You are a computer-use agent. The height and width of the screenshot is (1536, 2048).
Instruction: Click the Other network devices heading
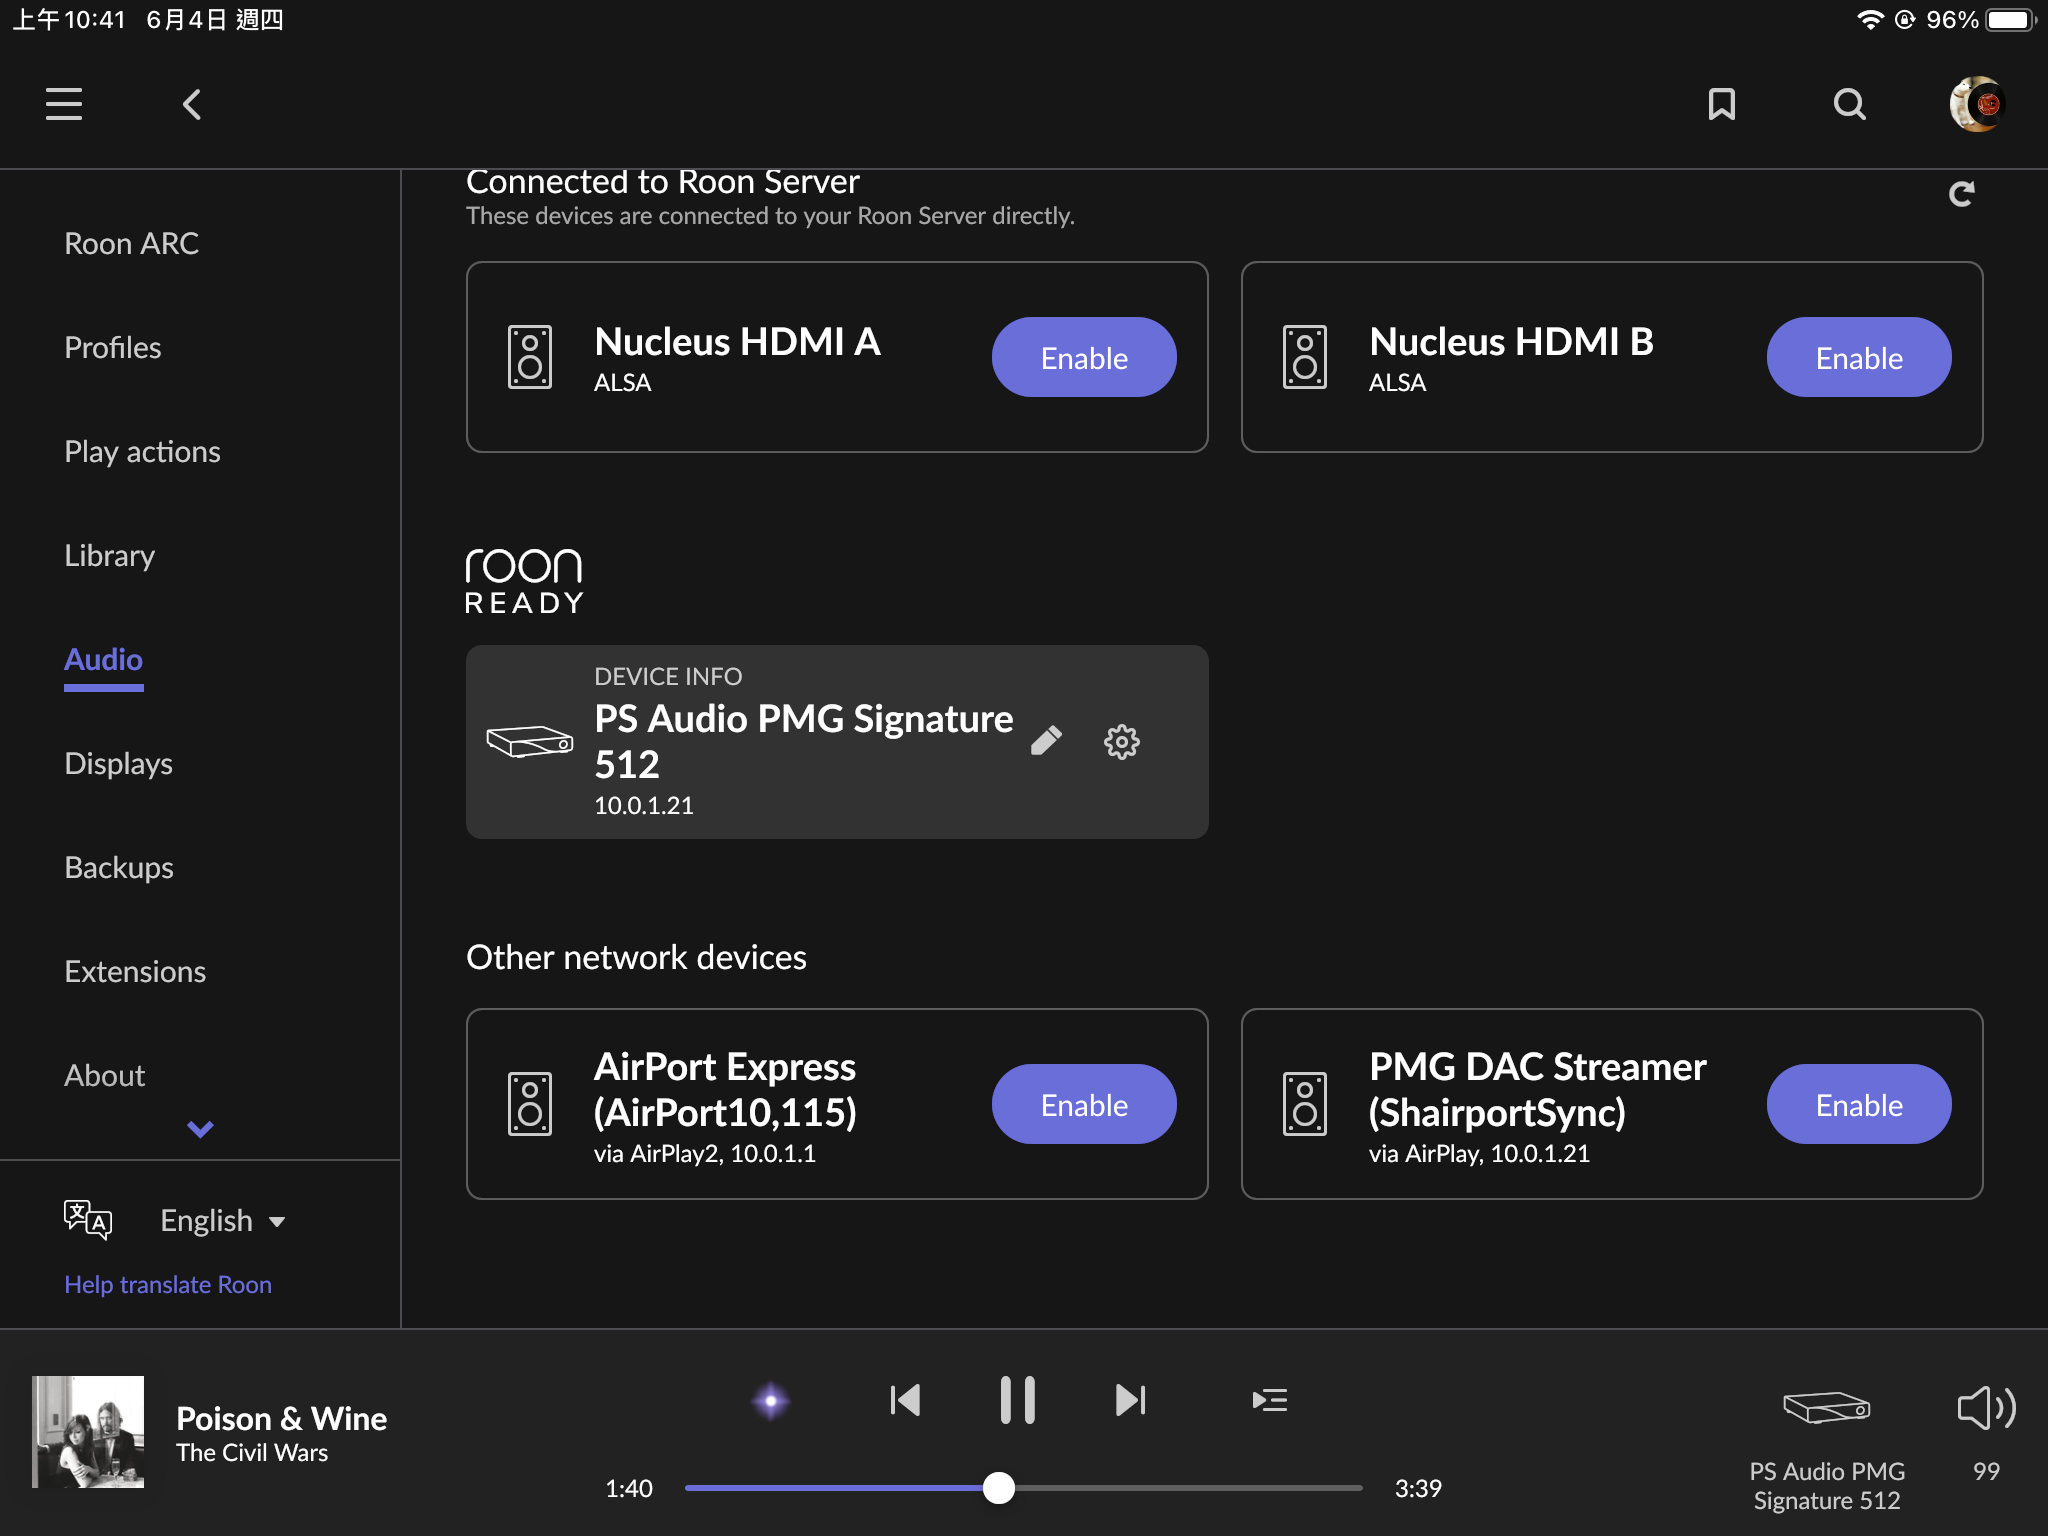coord(636,957)
